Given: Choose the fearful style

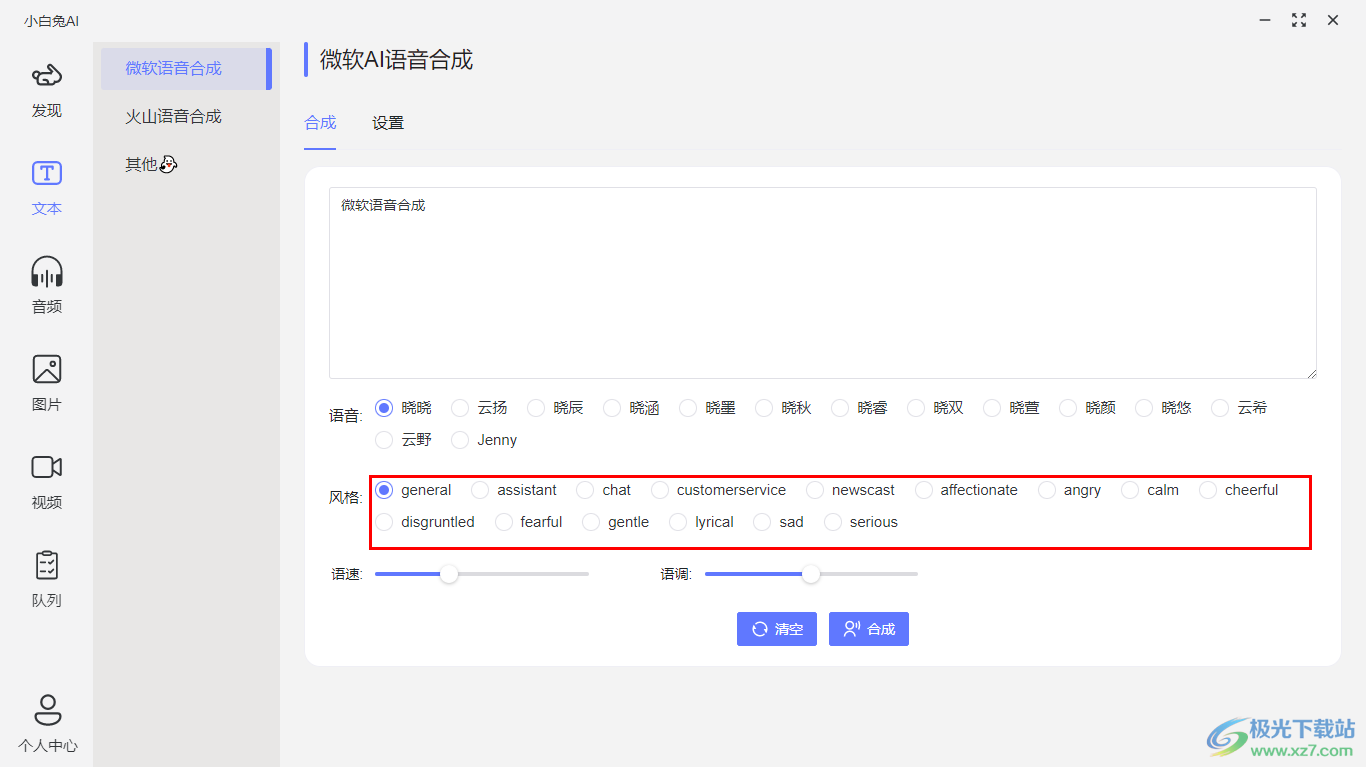Looking at the screenshot, I should (530, 522).
